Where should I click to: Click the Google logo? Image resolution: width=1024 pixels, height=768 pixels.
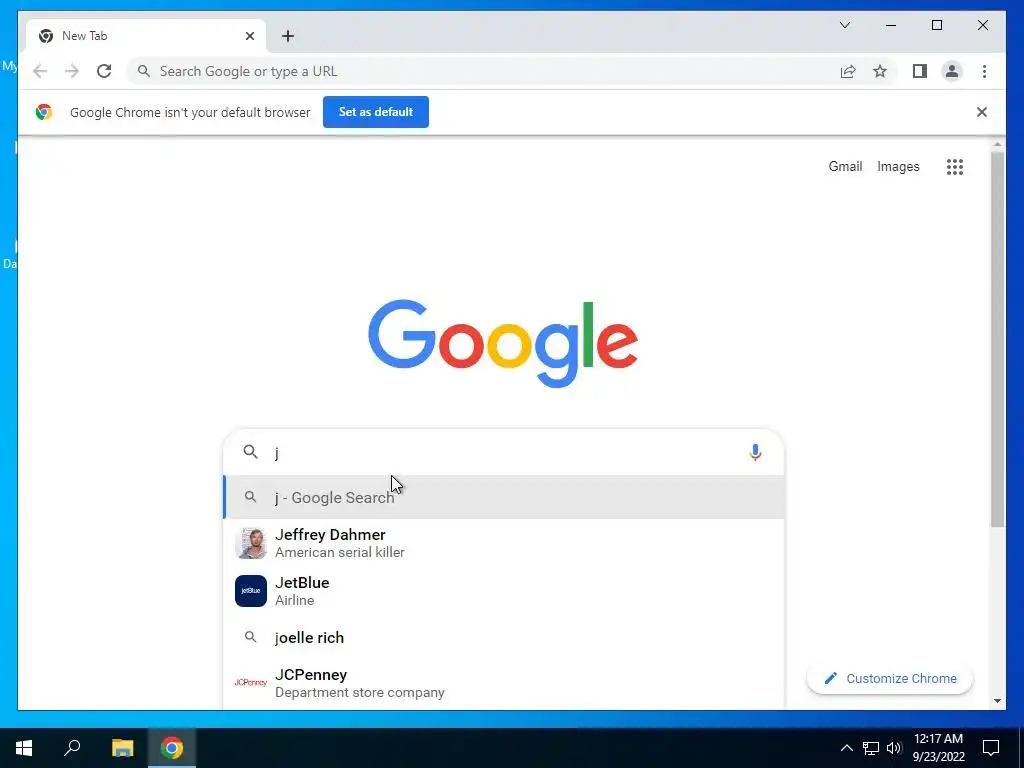click(503, 343)
